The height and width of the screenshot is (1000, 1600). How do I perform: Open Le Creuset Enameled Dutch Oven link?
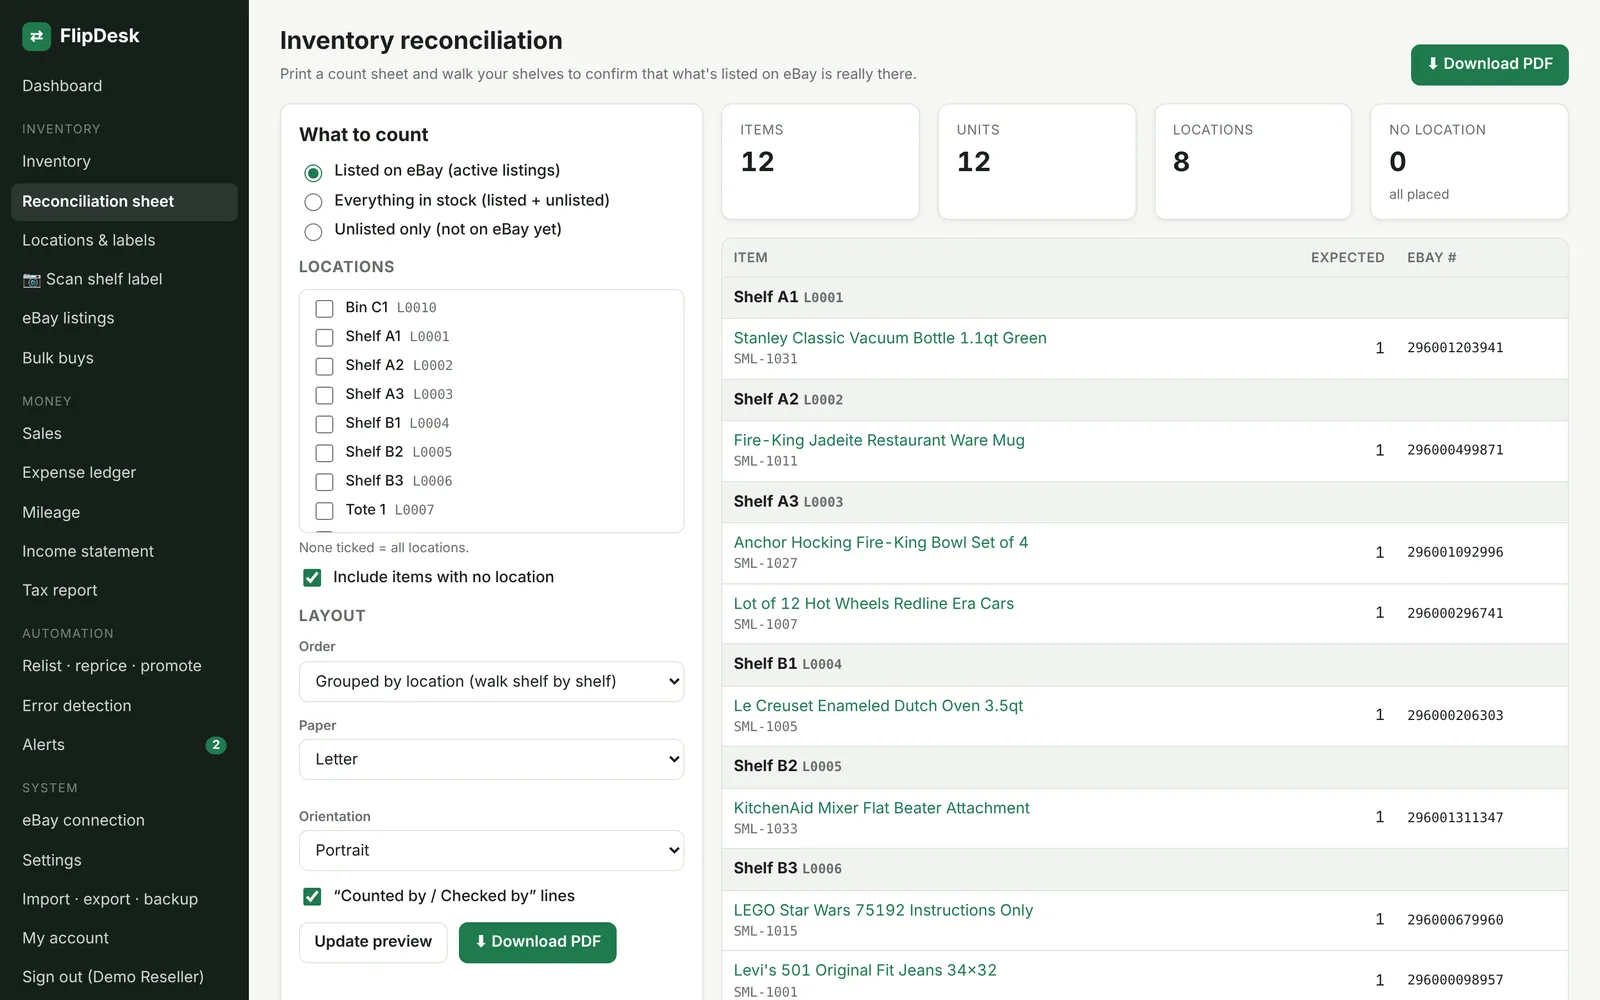(878, 706)
